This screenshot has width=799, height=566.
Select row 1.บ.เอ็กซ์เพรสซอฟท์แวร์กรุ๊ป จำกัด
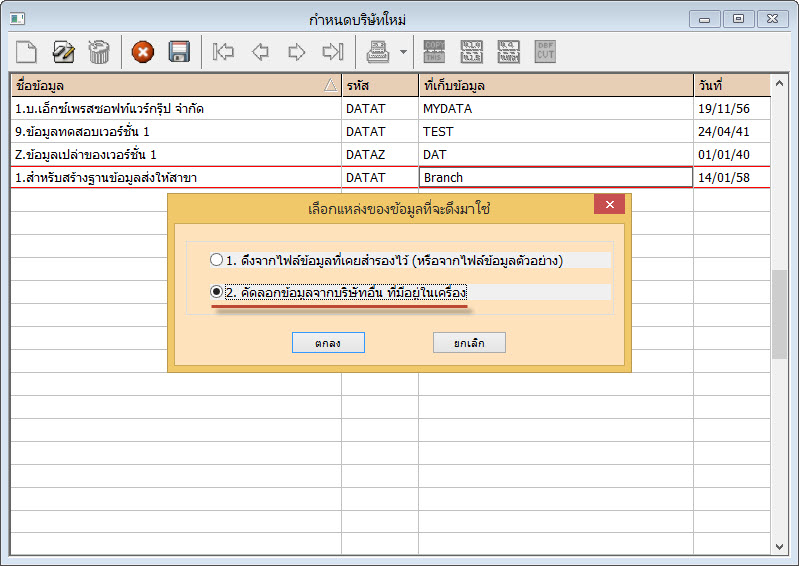pos(390,109)
